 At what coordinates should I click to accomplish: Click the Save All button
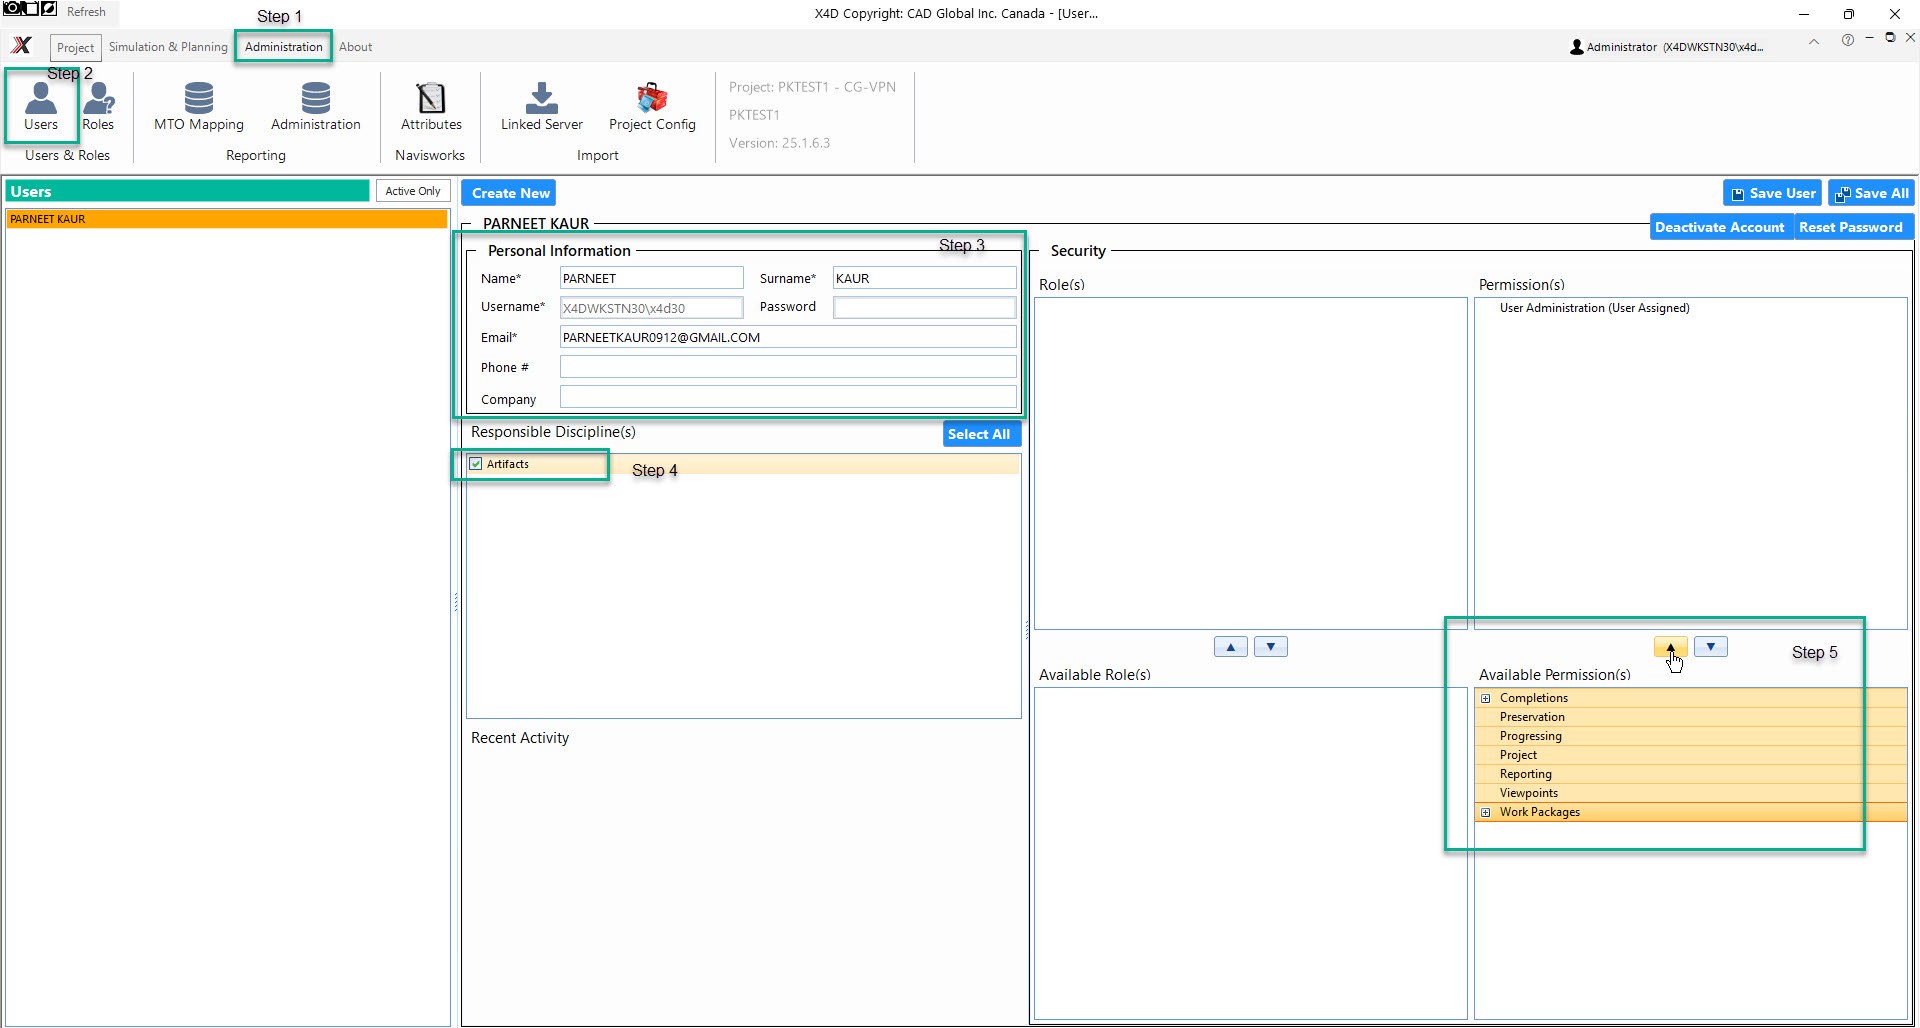click(x=1871, y=193)
